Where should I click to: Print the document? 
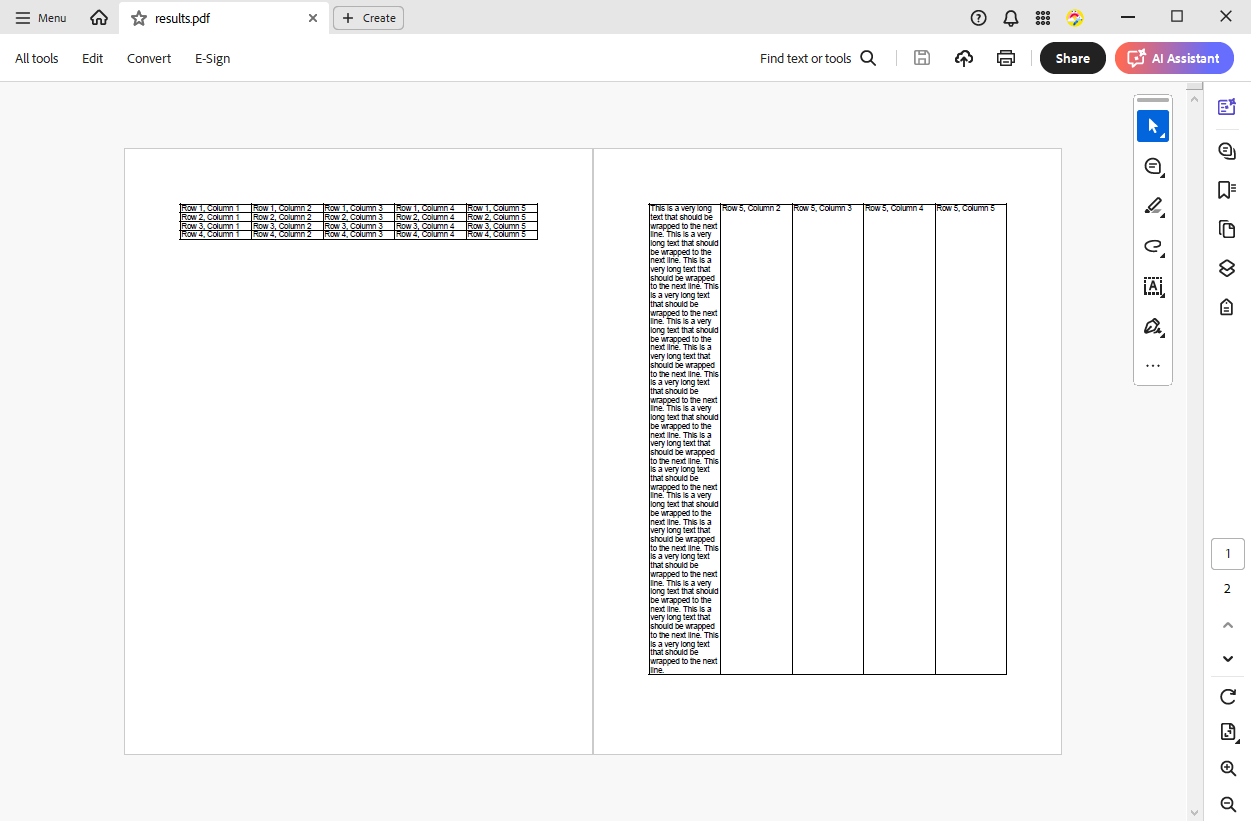point(1006,58)
